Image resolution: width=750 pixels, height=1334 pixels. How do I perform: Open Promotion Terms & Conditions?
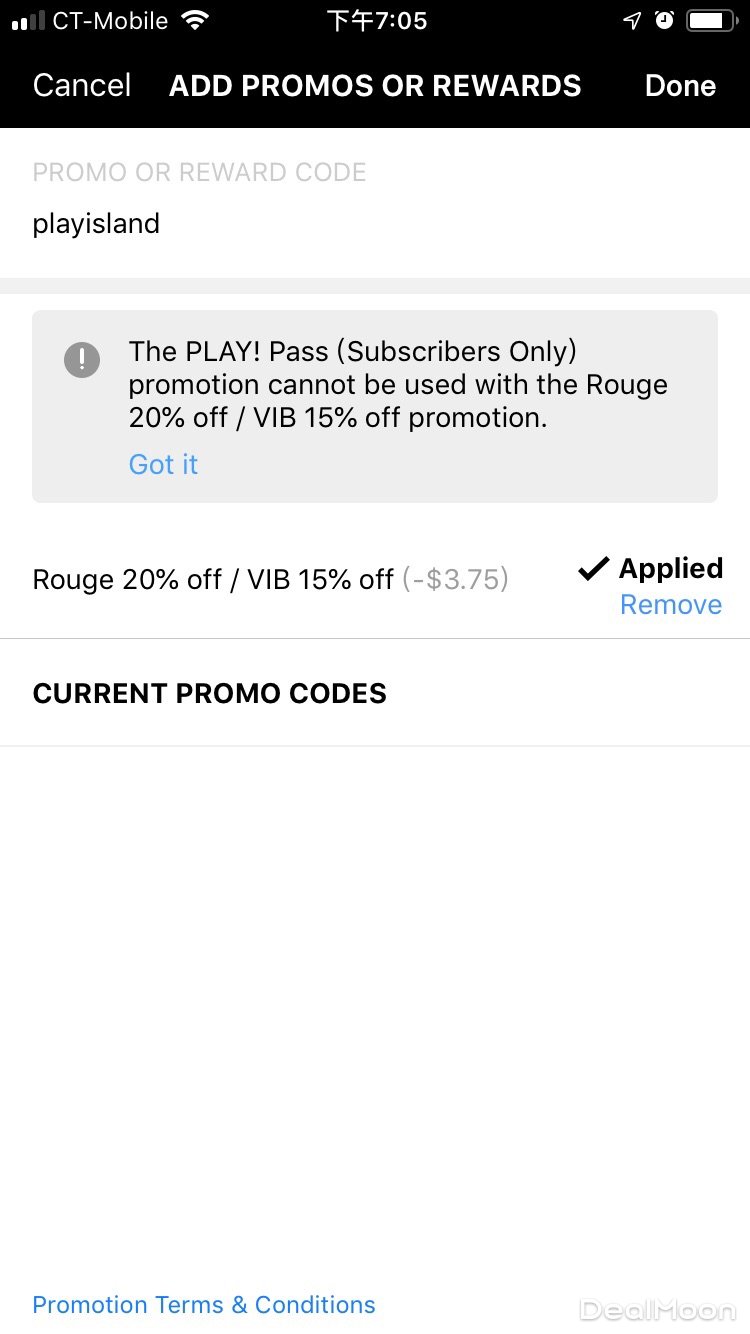pos(204,1305)
